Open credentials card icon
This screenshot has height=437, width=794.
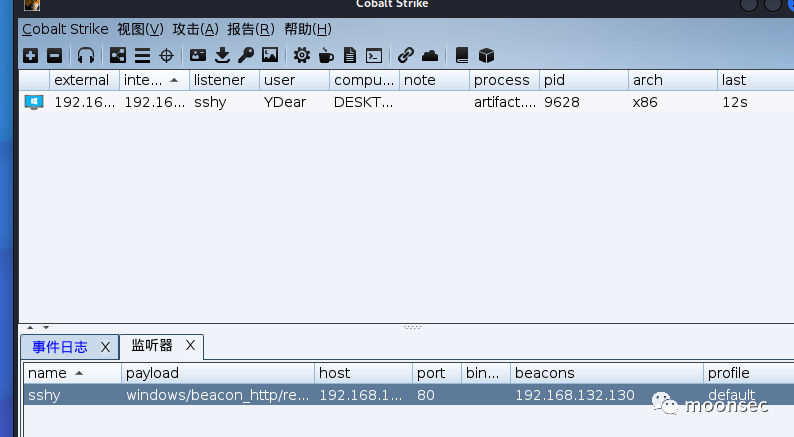197,55
